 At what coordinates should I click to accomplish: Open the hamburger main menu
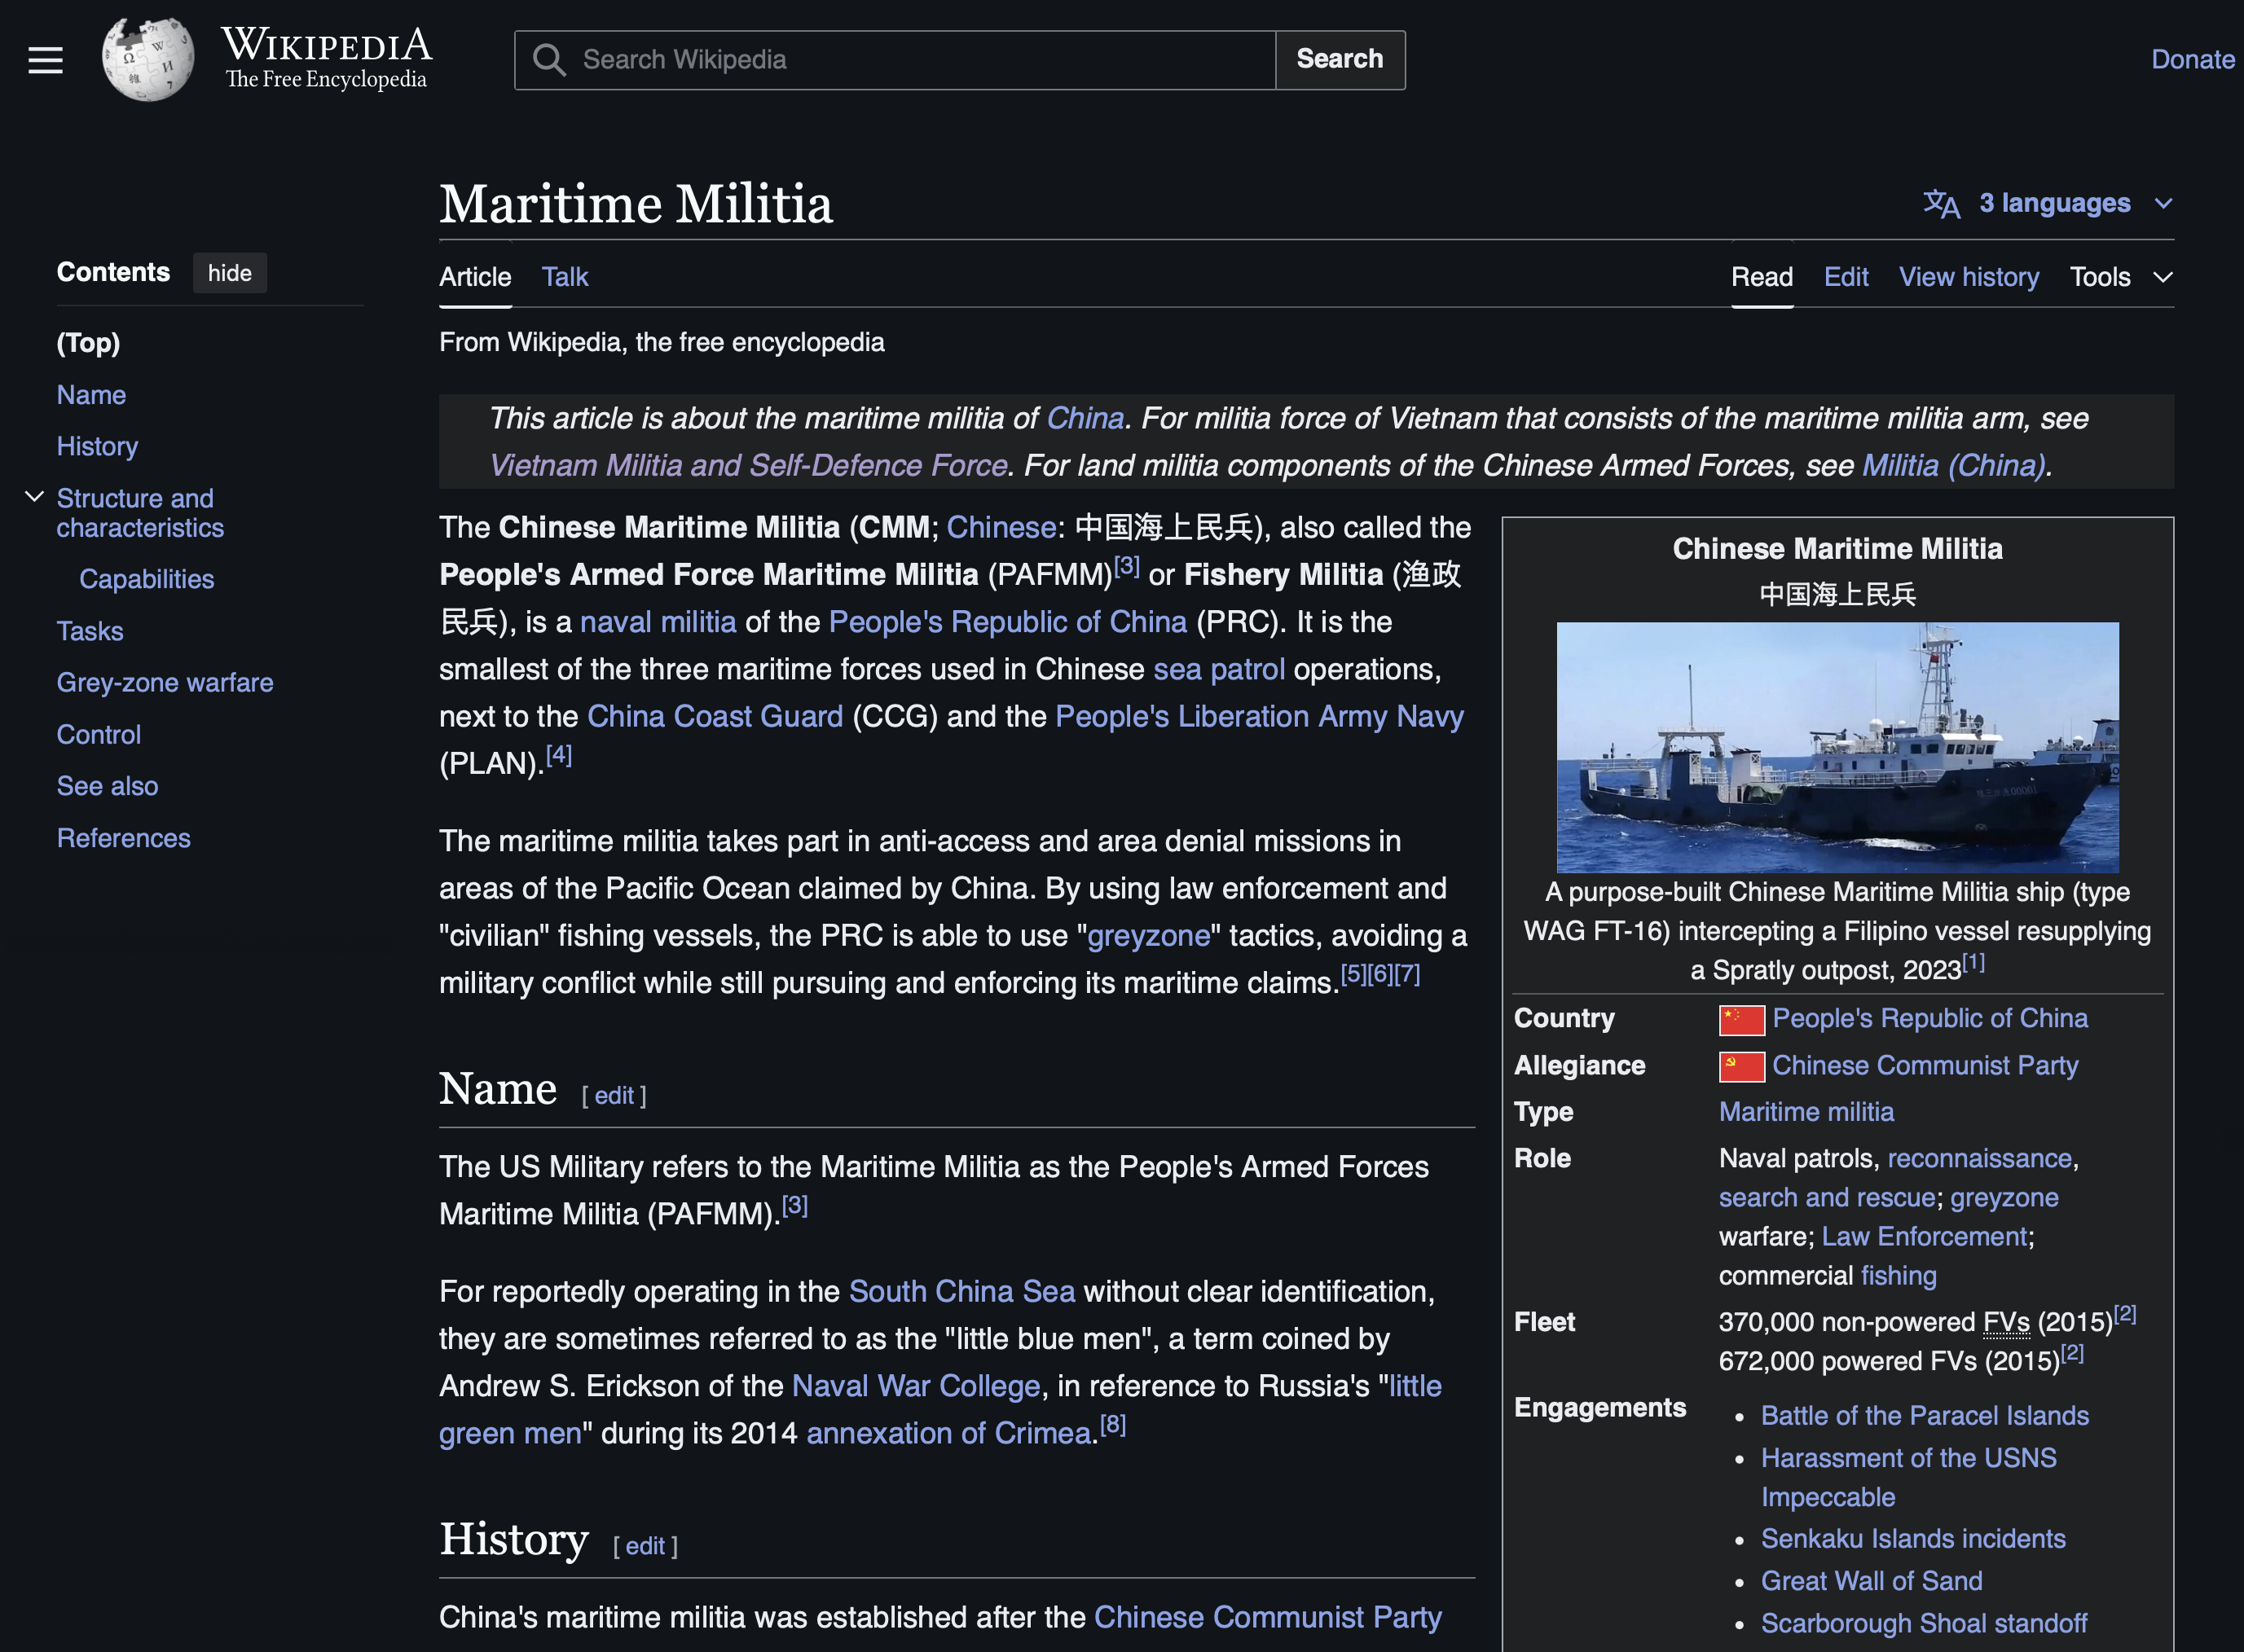click(x=45, y=60)
